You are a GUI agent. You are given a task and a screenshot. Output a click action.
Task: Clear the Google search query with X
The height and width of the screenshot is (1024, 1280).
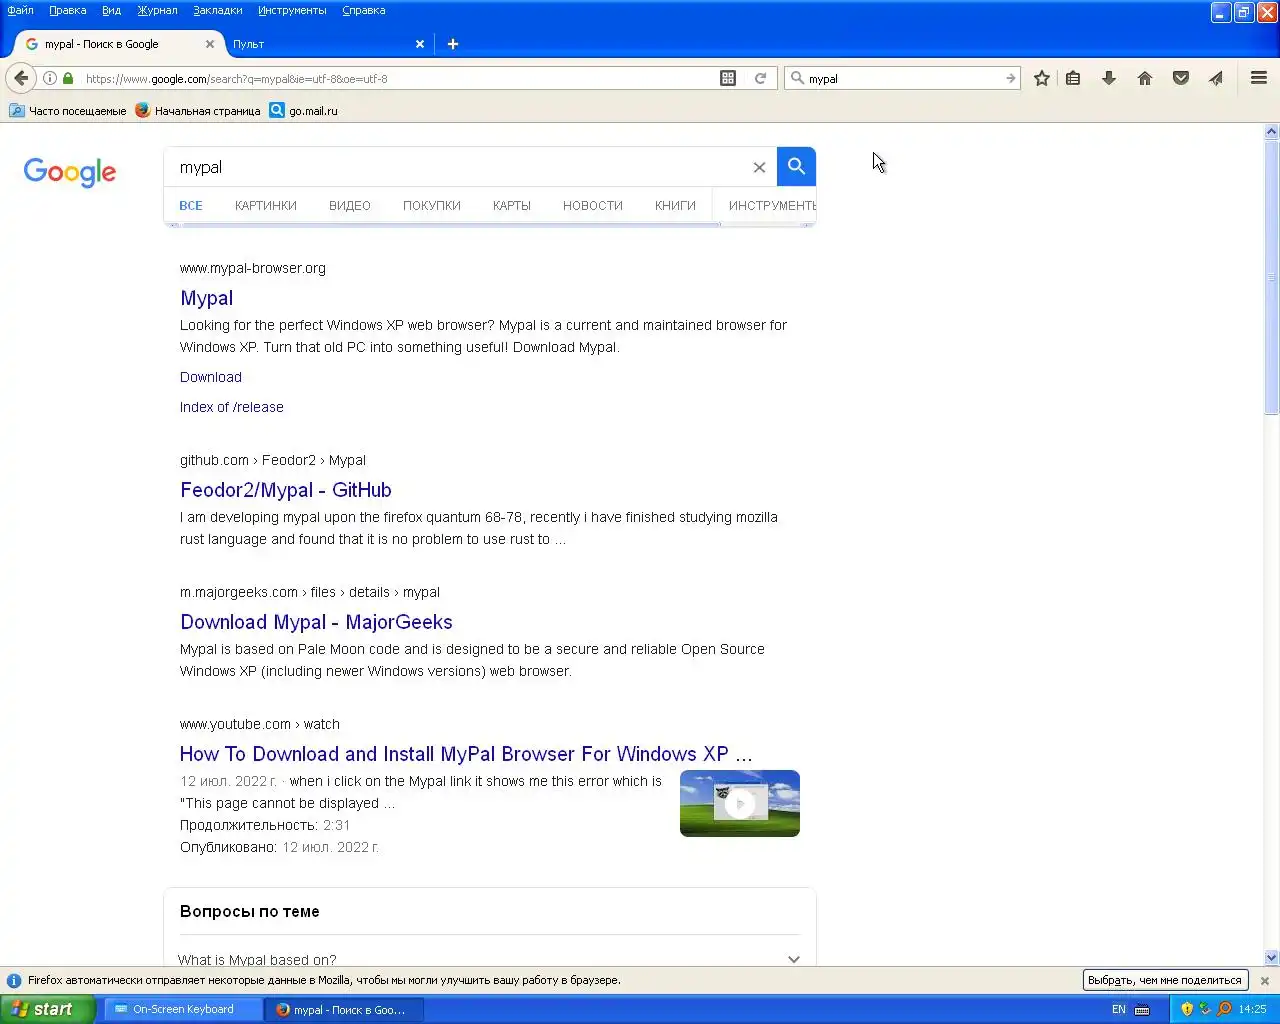point(759,167)
